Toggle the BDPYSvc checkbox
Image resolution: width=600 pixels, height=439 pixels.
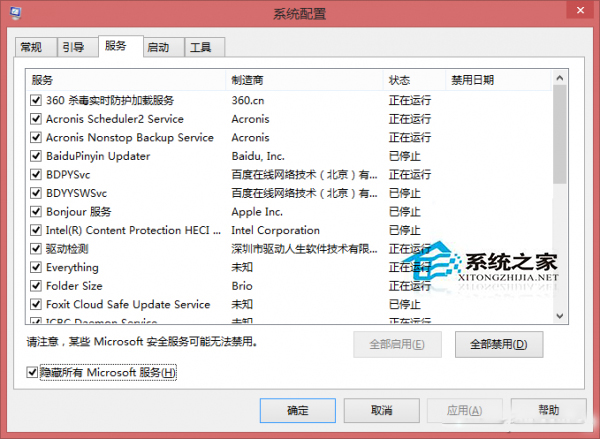[x=36, y=175]
